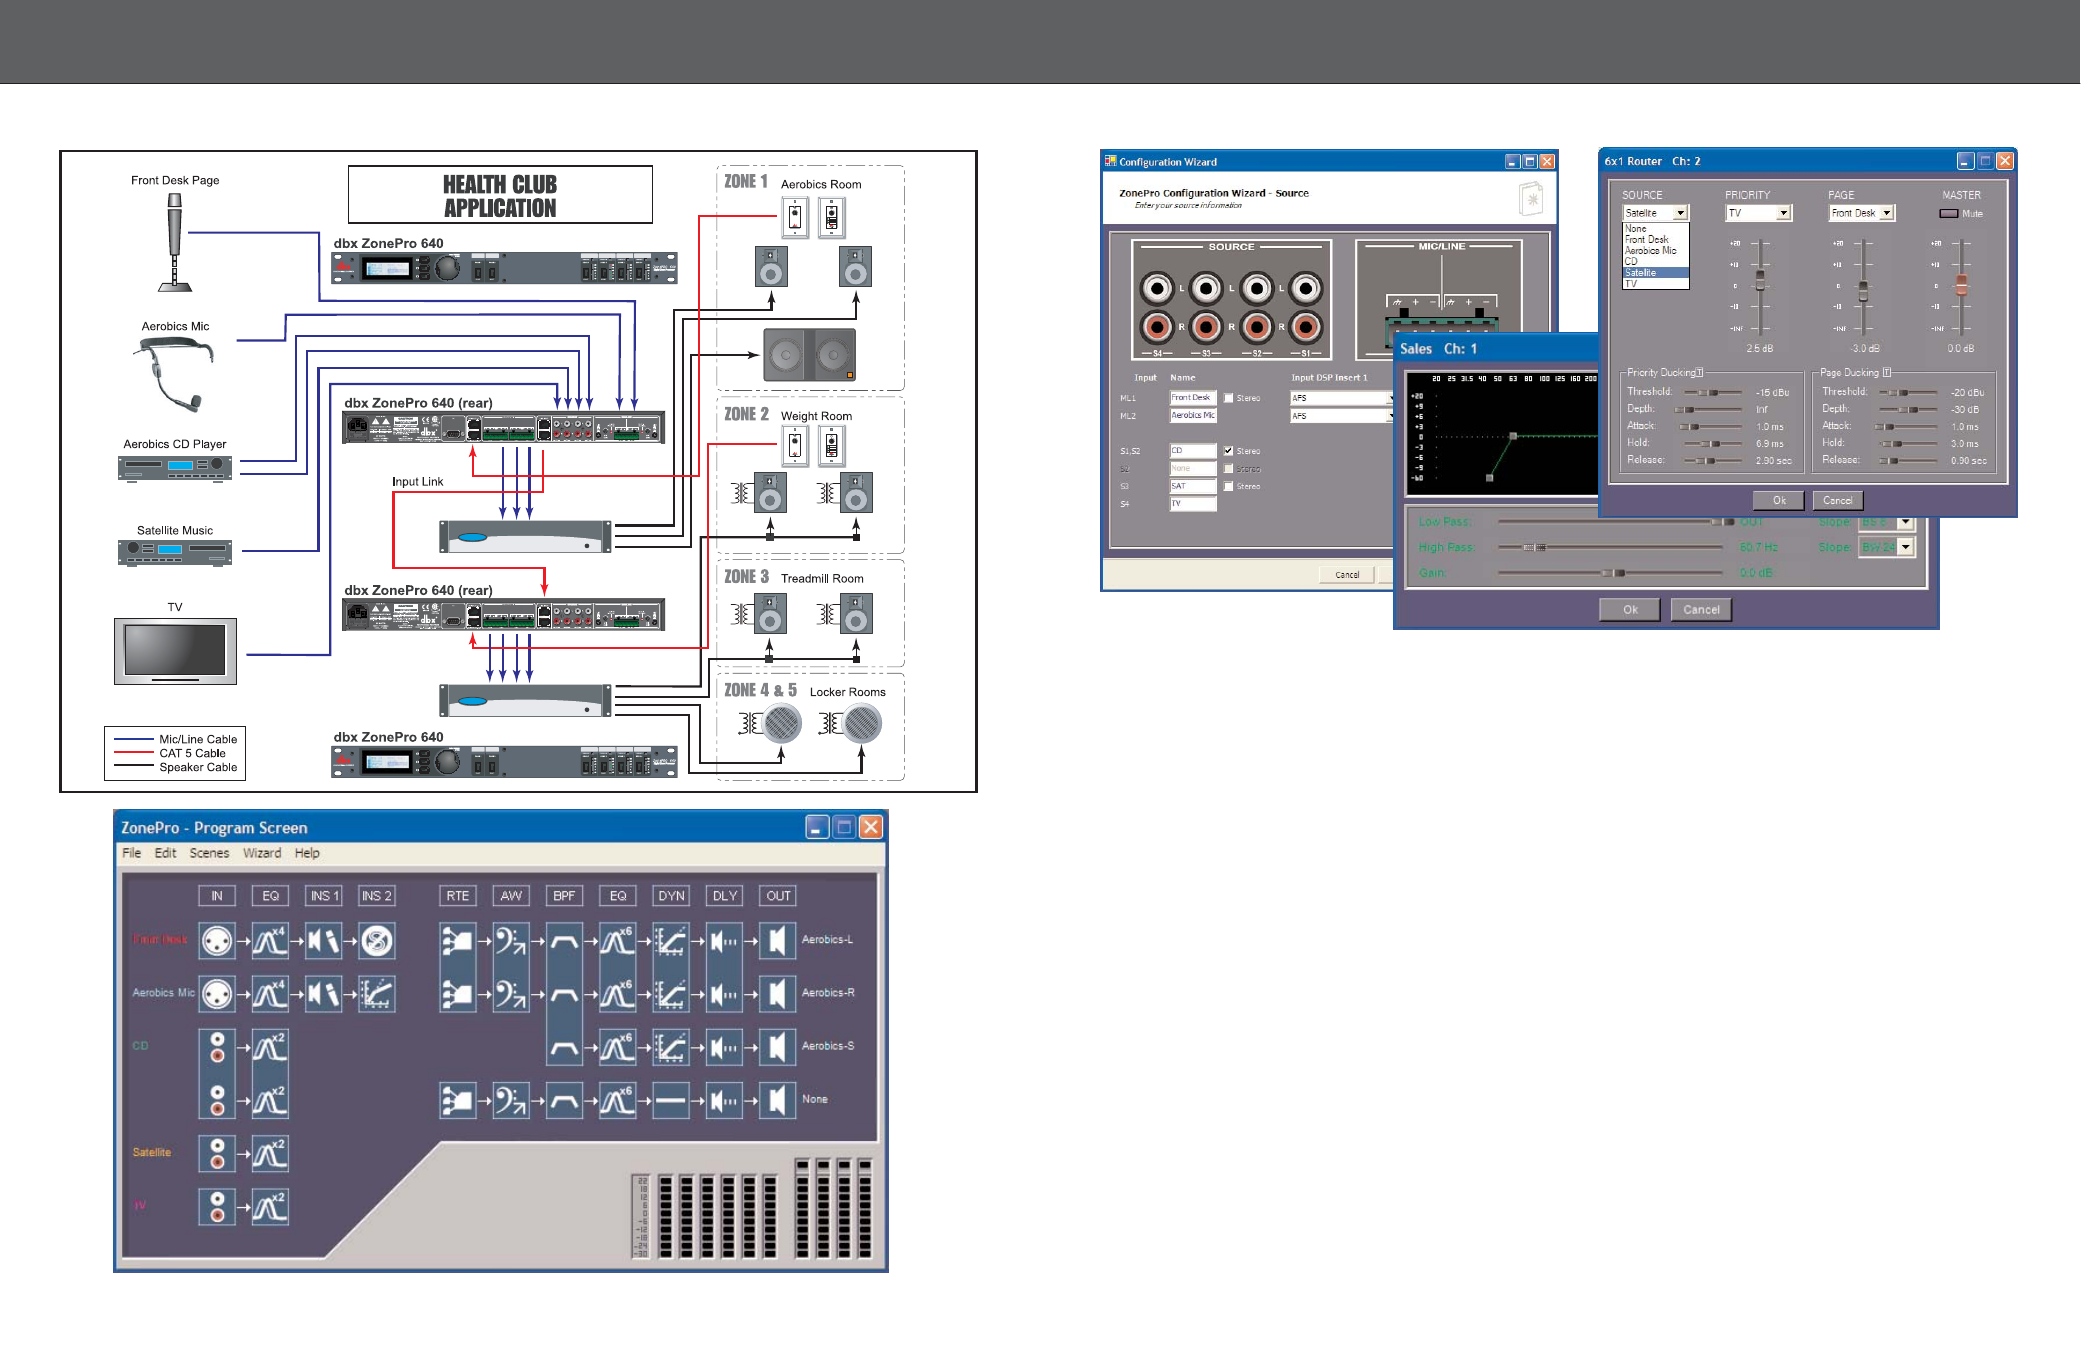Image resolution: width=2081 pixels, height=1346 pixels.
Task: Open the TV EQ x2 block
Action: click(x=270, y=1206)
